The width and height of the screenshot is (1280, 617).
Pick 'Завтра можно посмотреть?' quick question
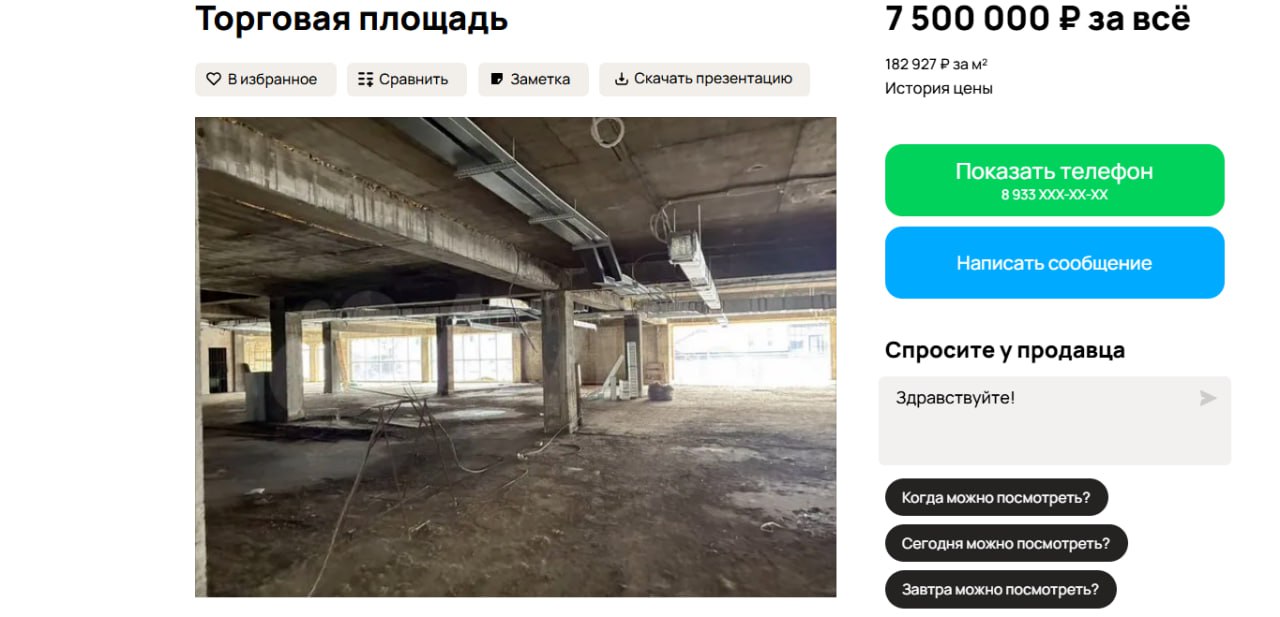click(1000, 589)
